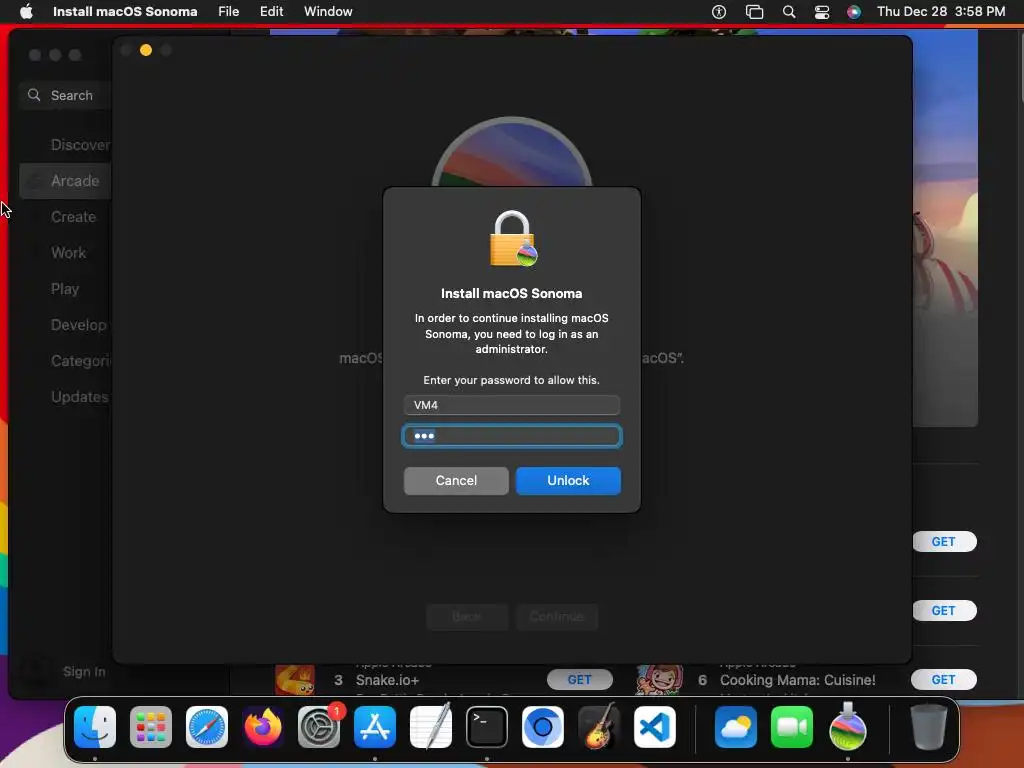Launch Siri from menu bar
1024x768 pixels.
[854, 12]
